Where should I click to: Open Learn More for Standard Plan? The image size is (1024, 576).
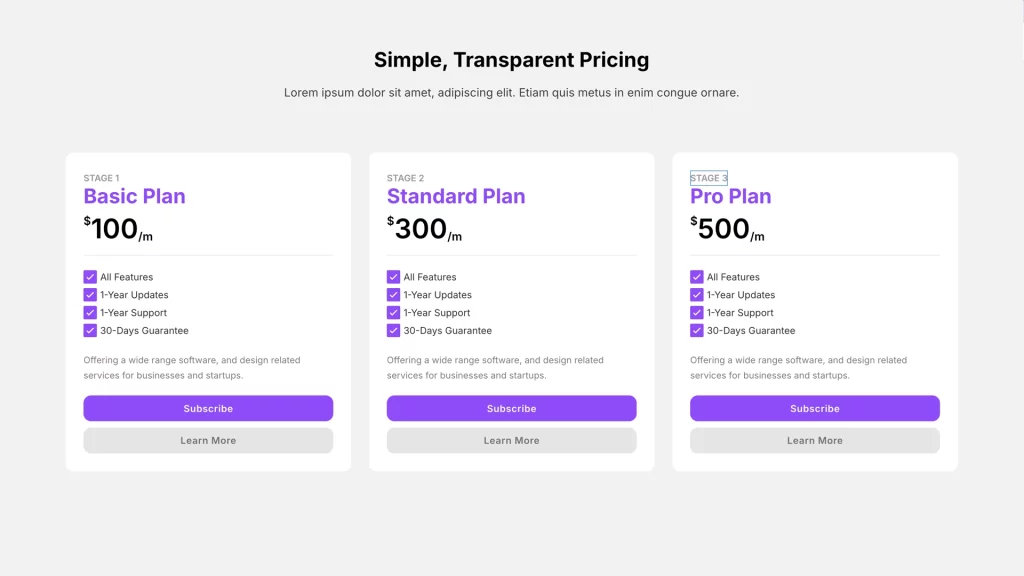click(x=511, y=440)
